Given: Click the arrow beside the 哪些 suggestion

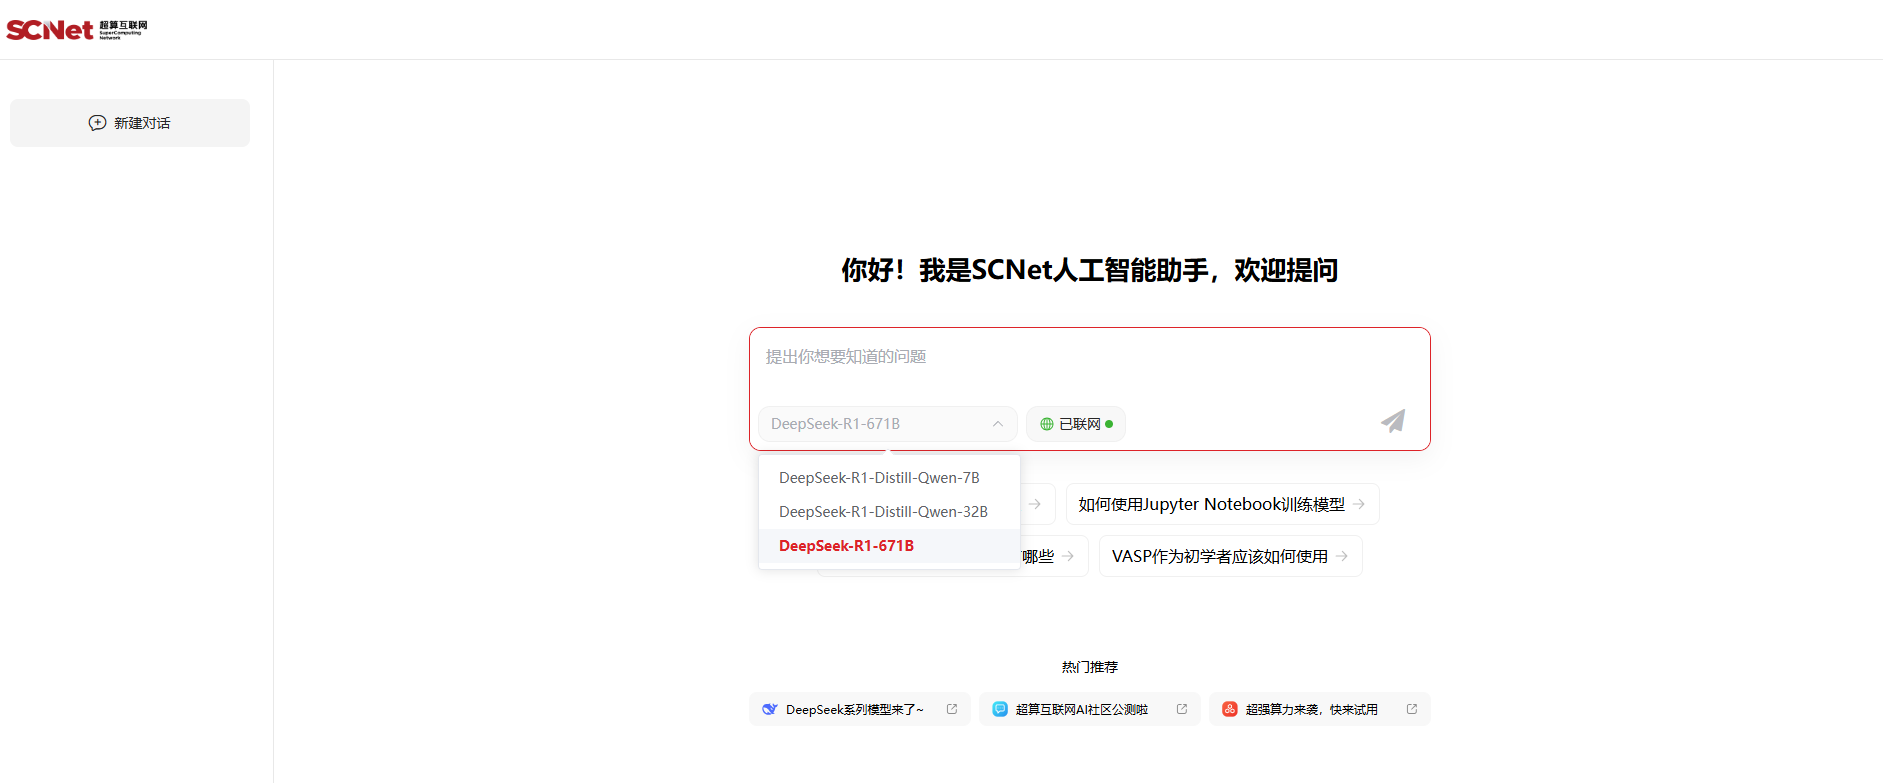Looking at the screenshot, I should pyautogui.click(x=1069, y=556).
